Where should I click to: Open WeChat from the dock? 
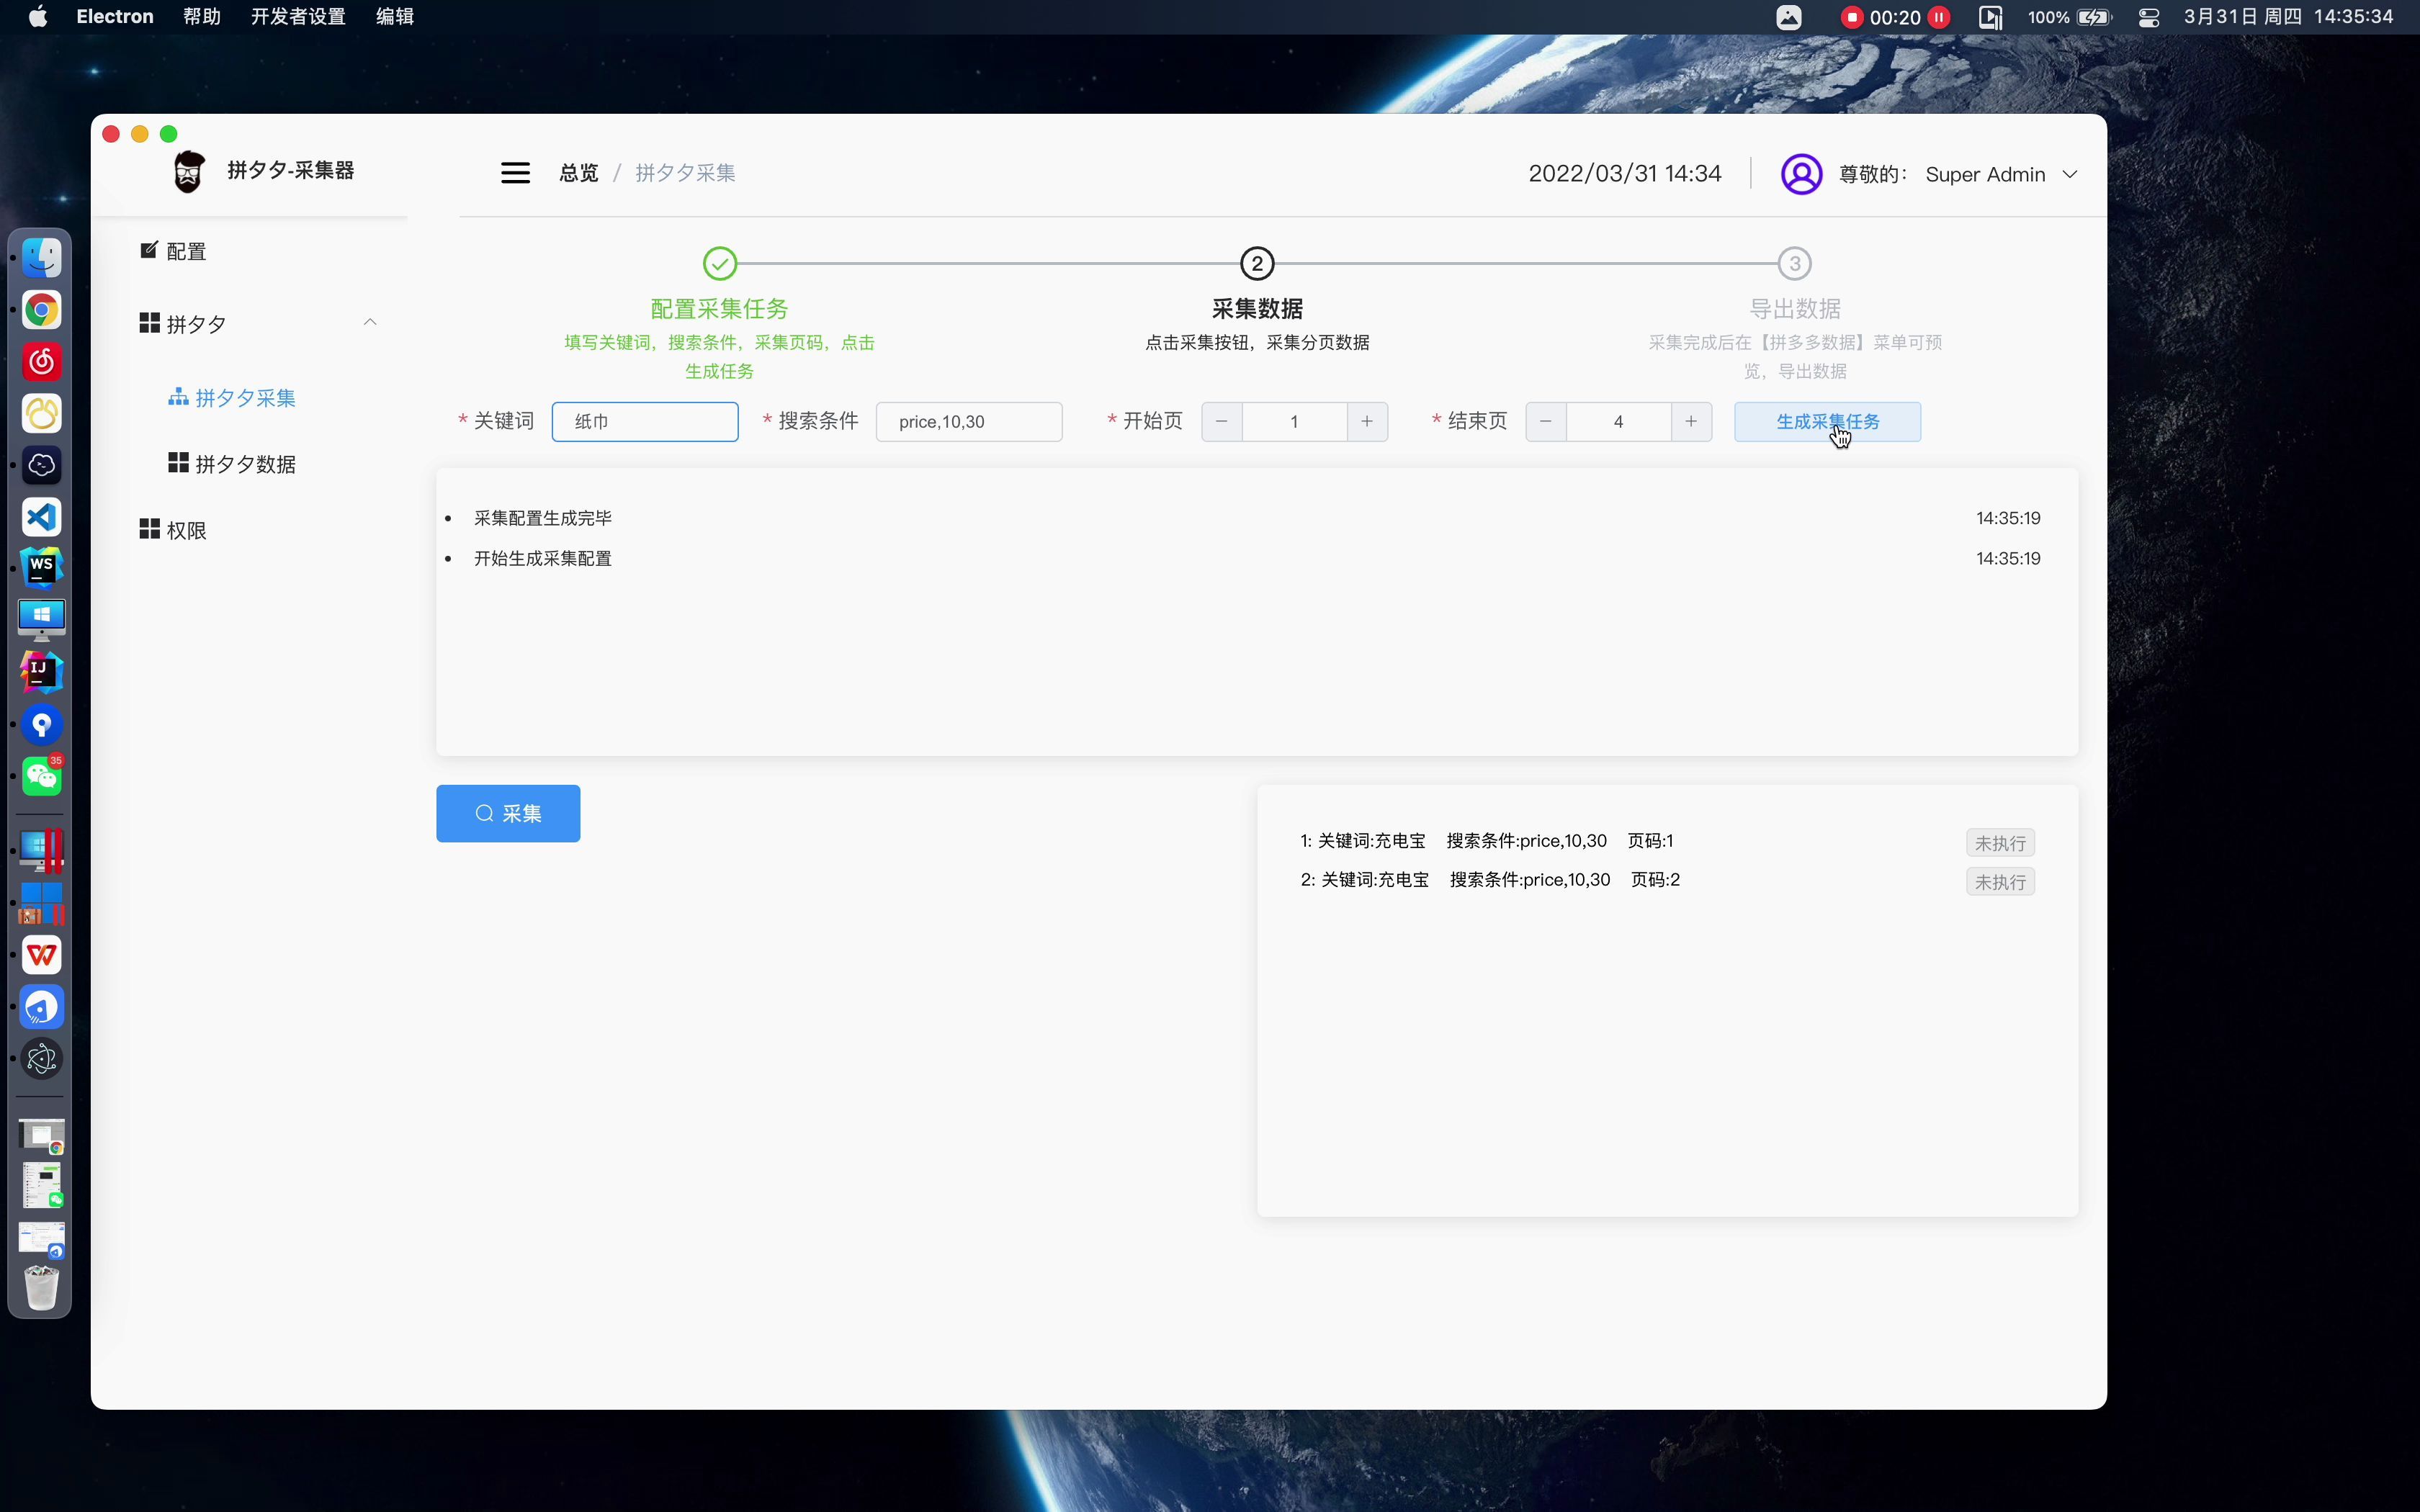click(x=42, y=776)
